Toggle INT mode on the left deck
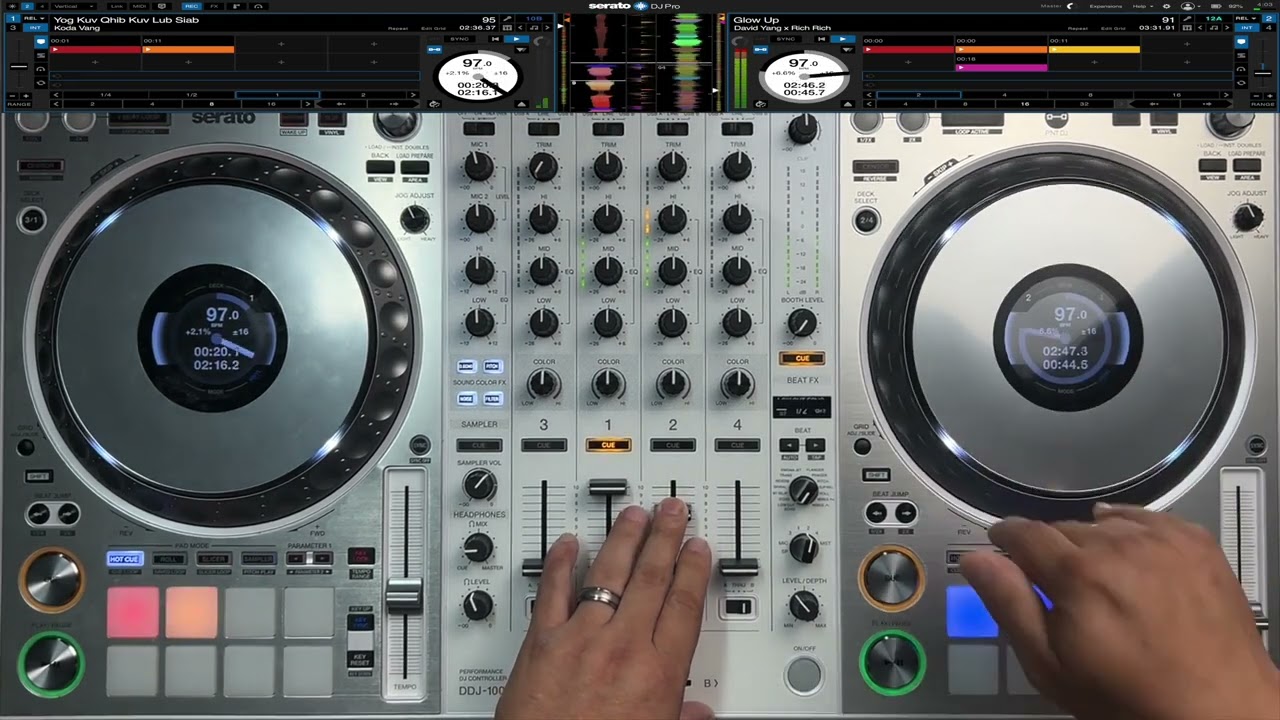 click(x=35, y=28)
